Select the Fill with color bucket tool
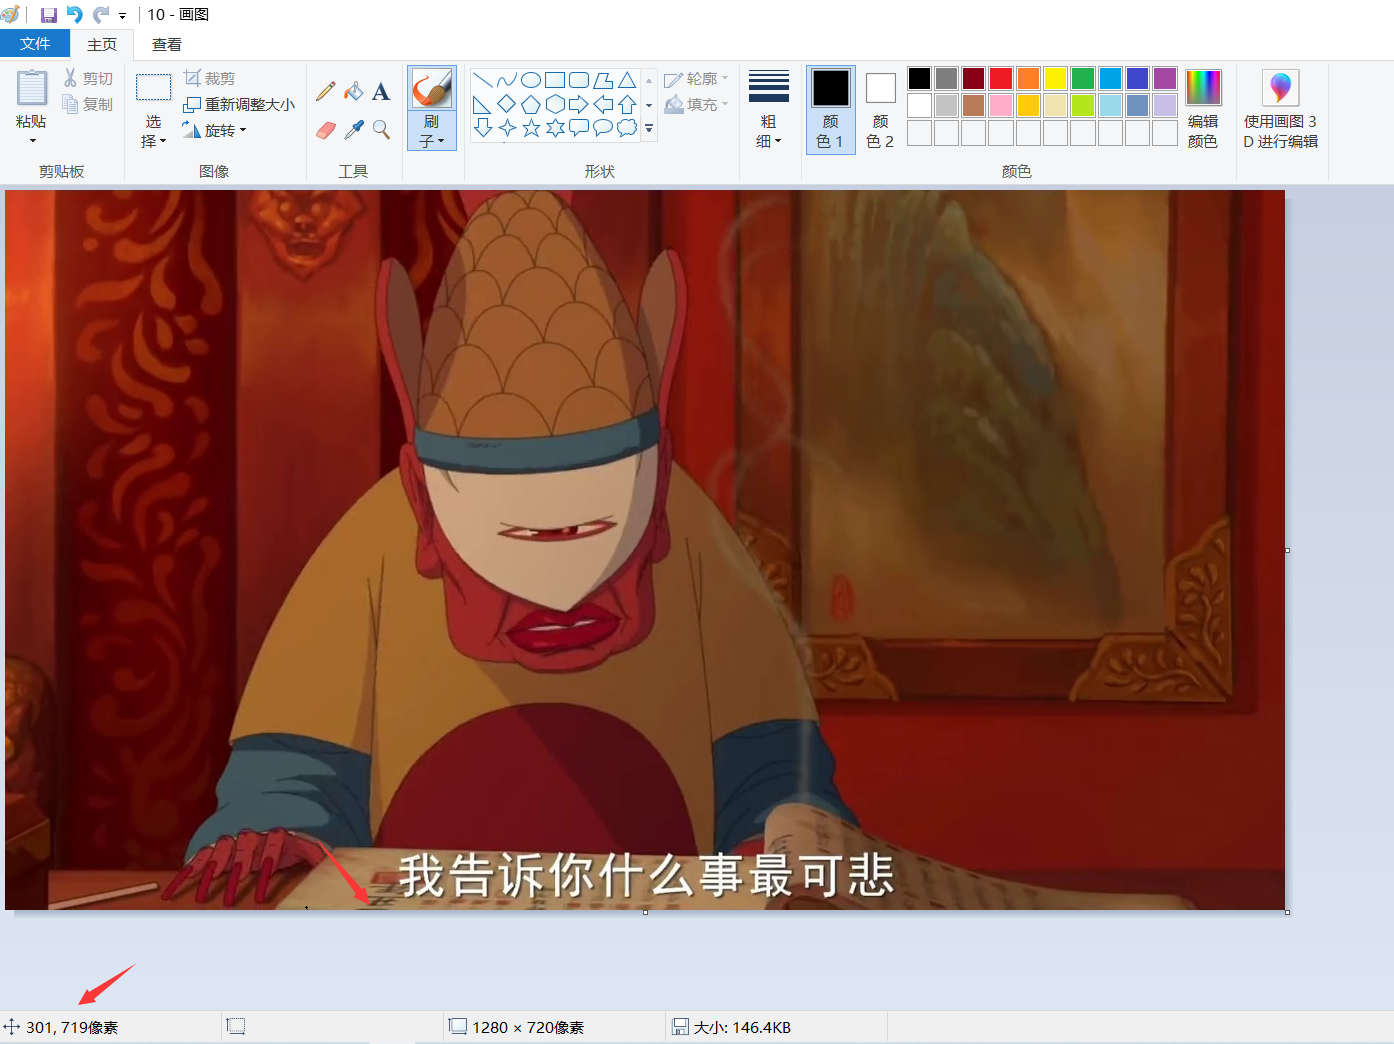This screenshot has width=1394, height=1044. pos(353,92)
